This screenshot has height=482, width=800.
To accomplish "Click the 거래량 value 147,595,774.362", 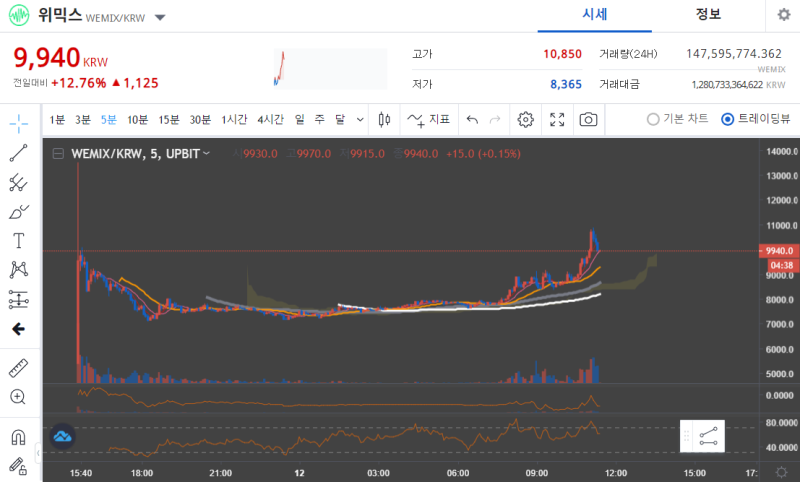I will [734, 54].
